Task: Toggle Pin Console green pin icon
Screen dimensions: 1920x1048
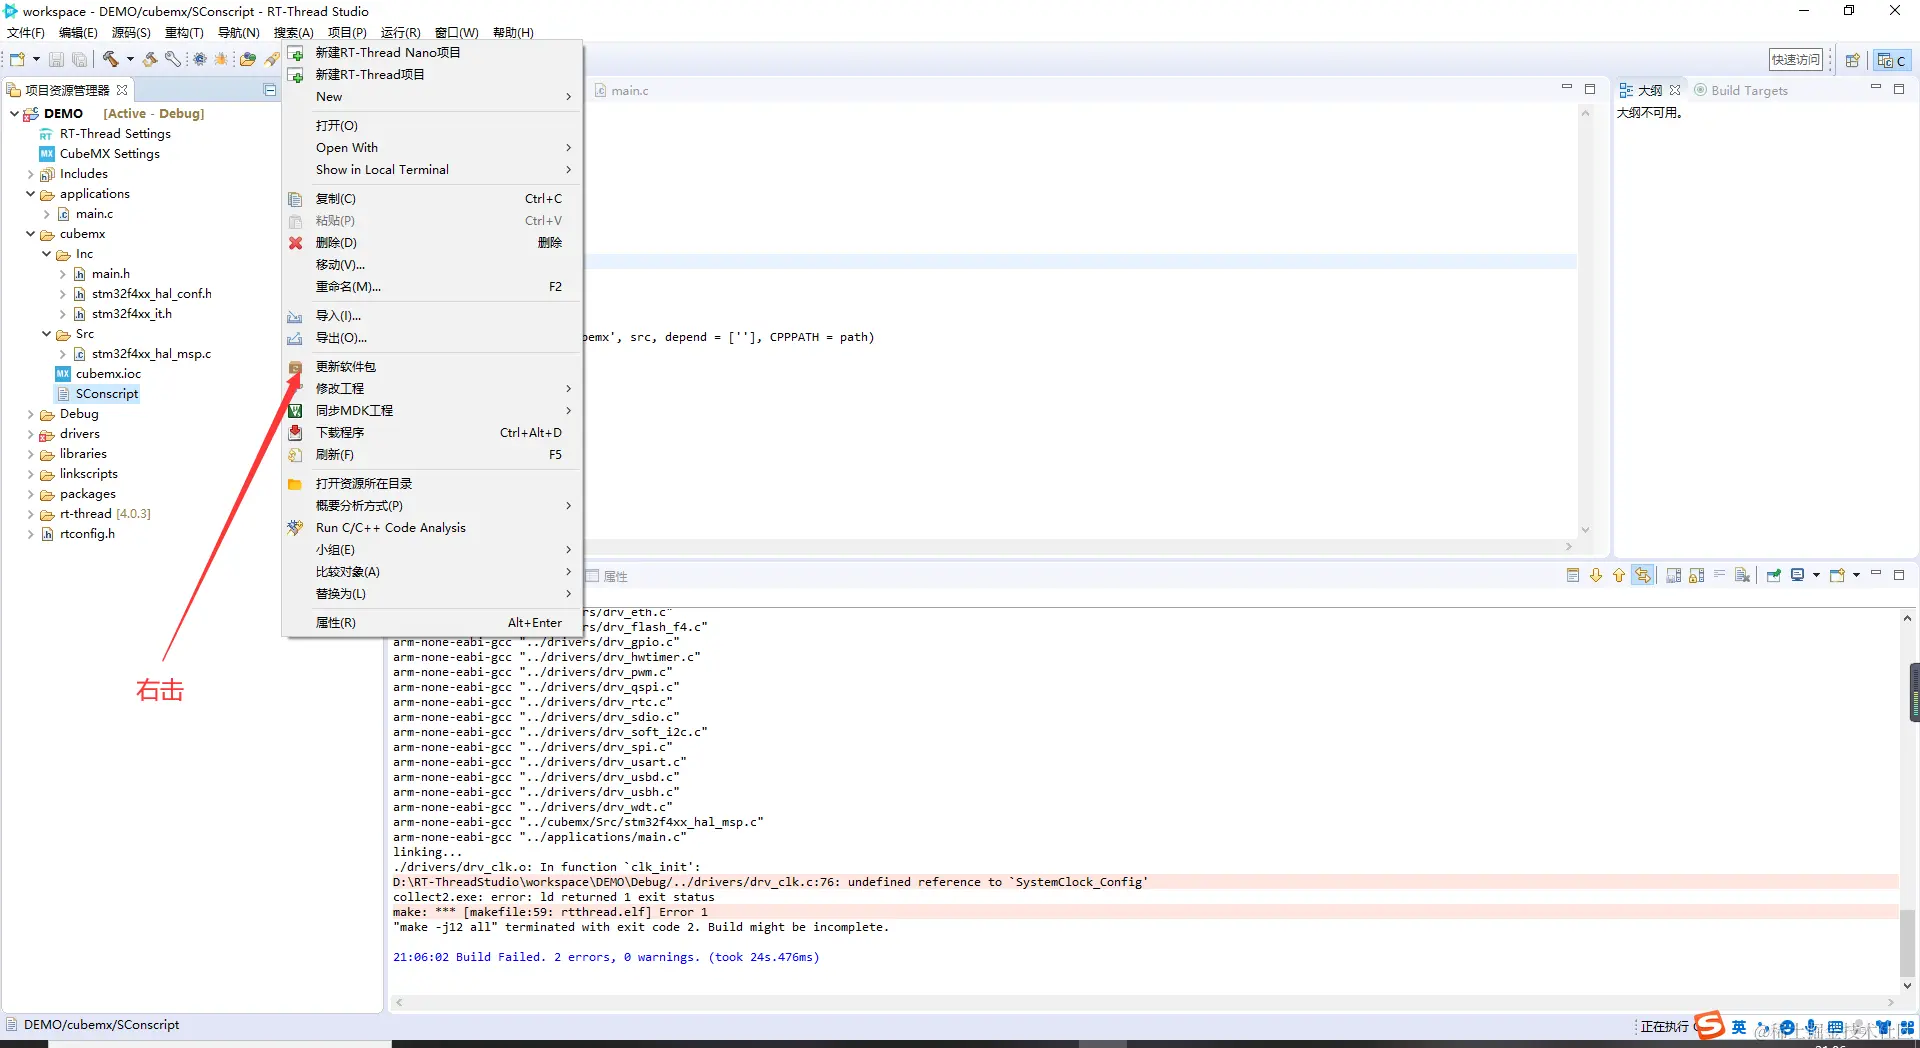Action: click(1774, 575)
